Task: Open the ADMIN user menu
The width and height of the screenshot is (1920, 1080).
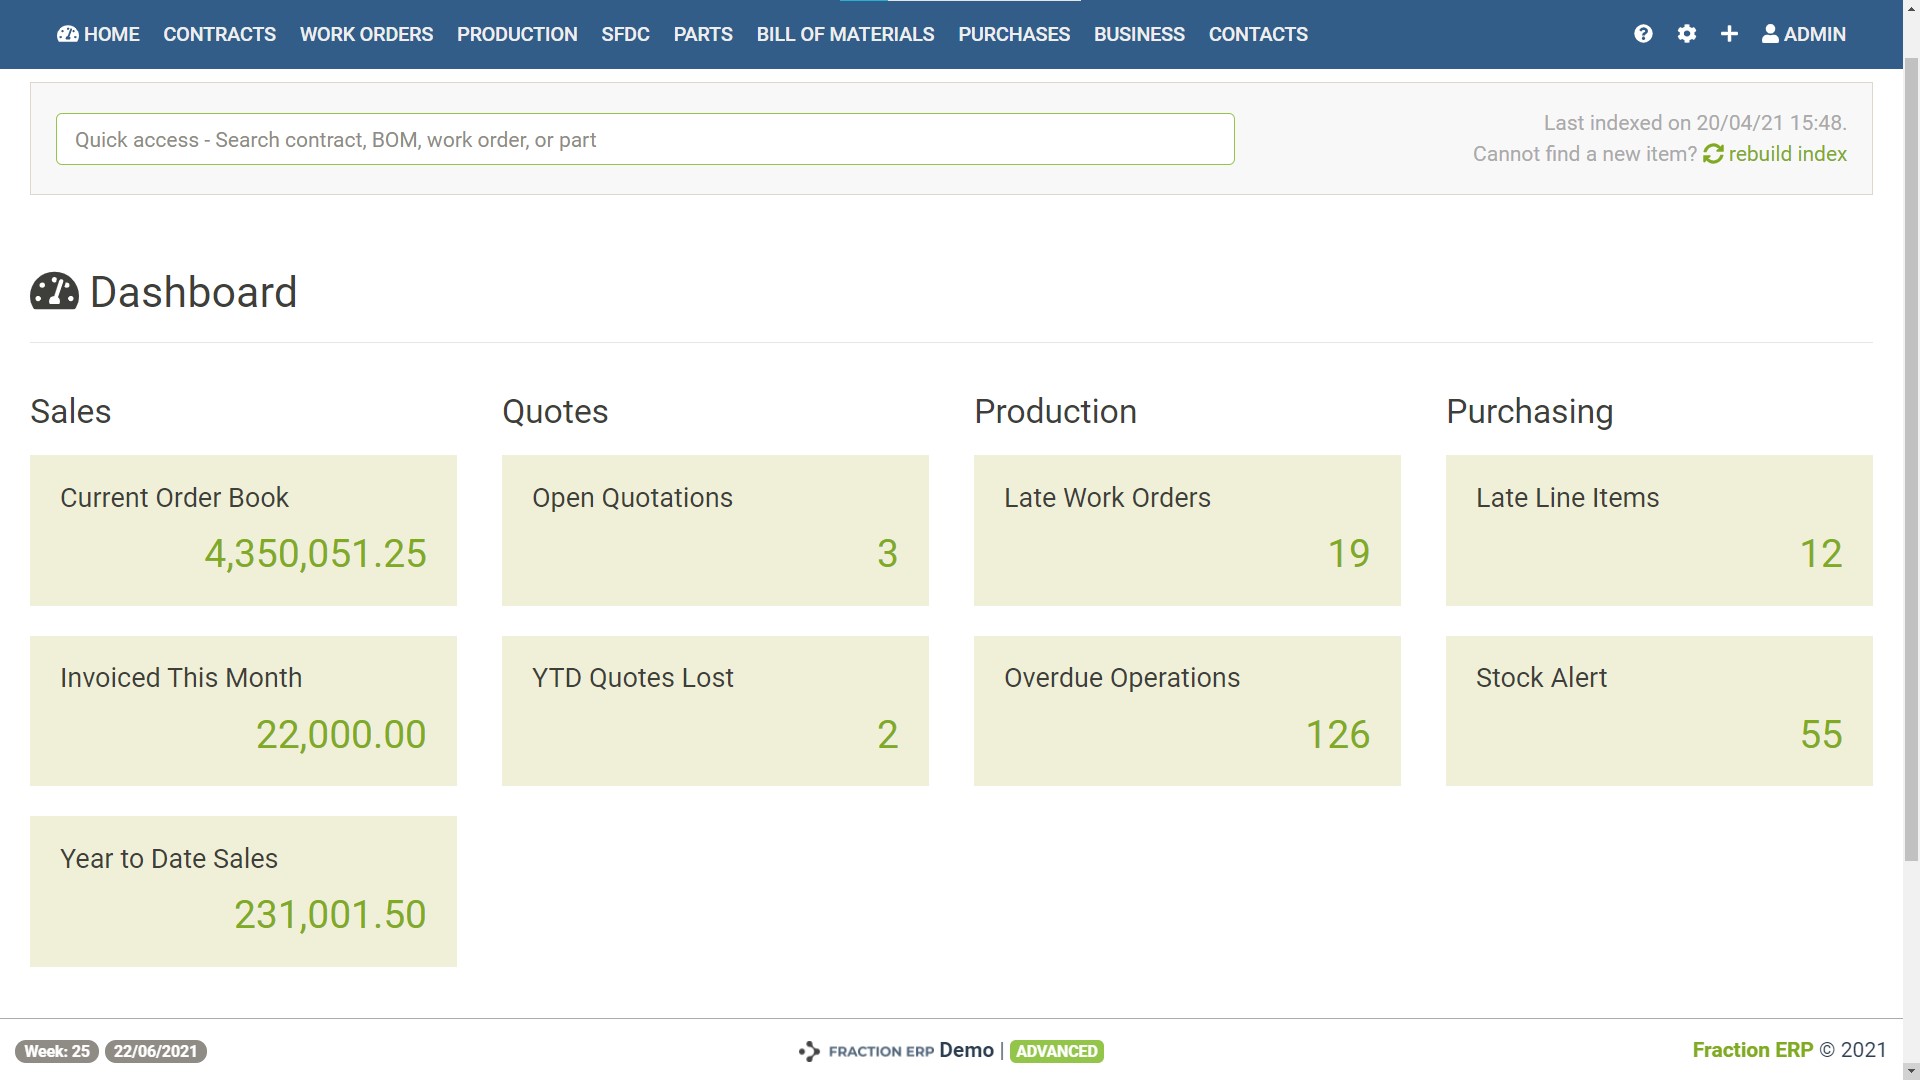Action: point(1804,34)
